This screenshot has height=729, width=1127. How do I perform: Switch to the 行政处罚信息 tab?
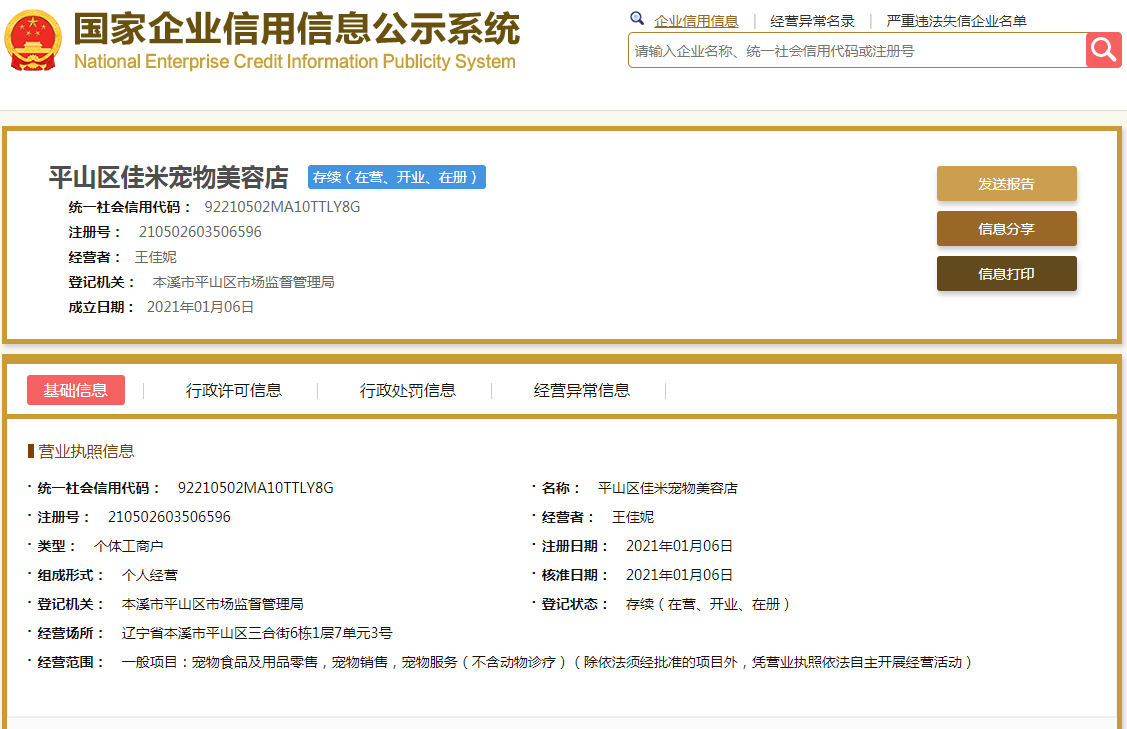click(x=408, y=390)
